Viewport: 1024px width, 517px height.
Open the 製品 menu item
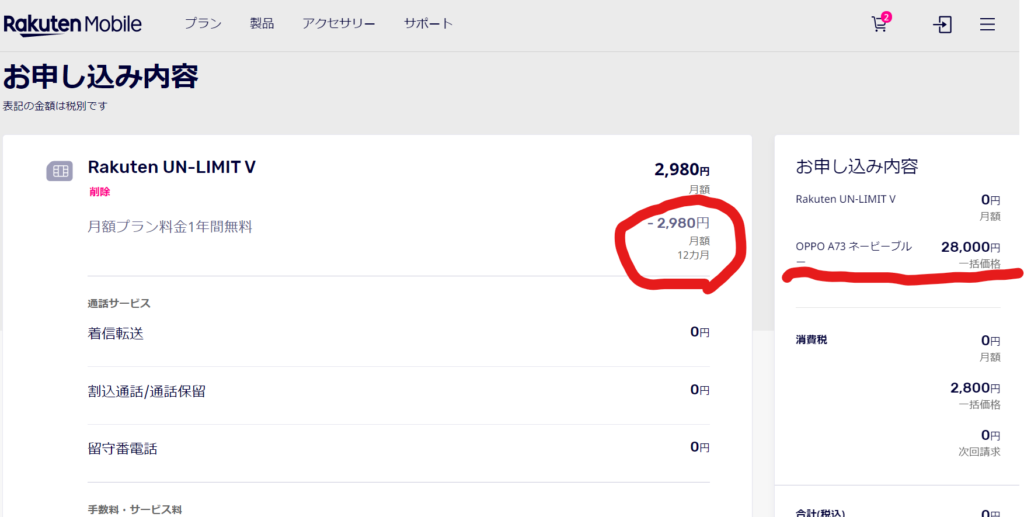tap(262, 24)
